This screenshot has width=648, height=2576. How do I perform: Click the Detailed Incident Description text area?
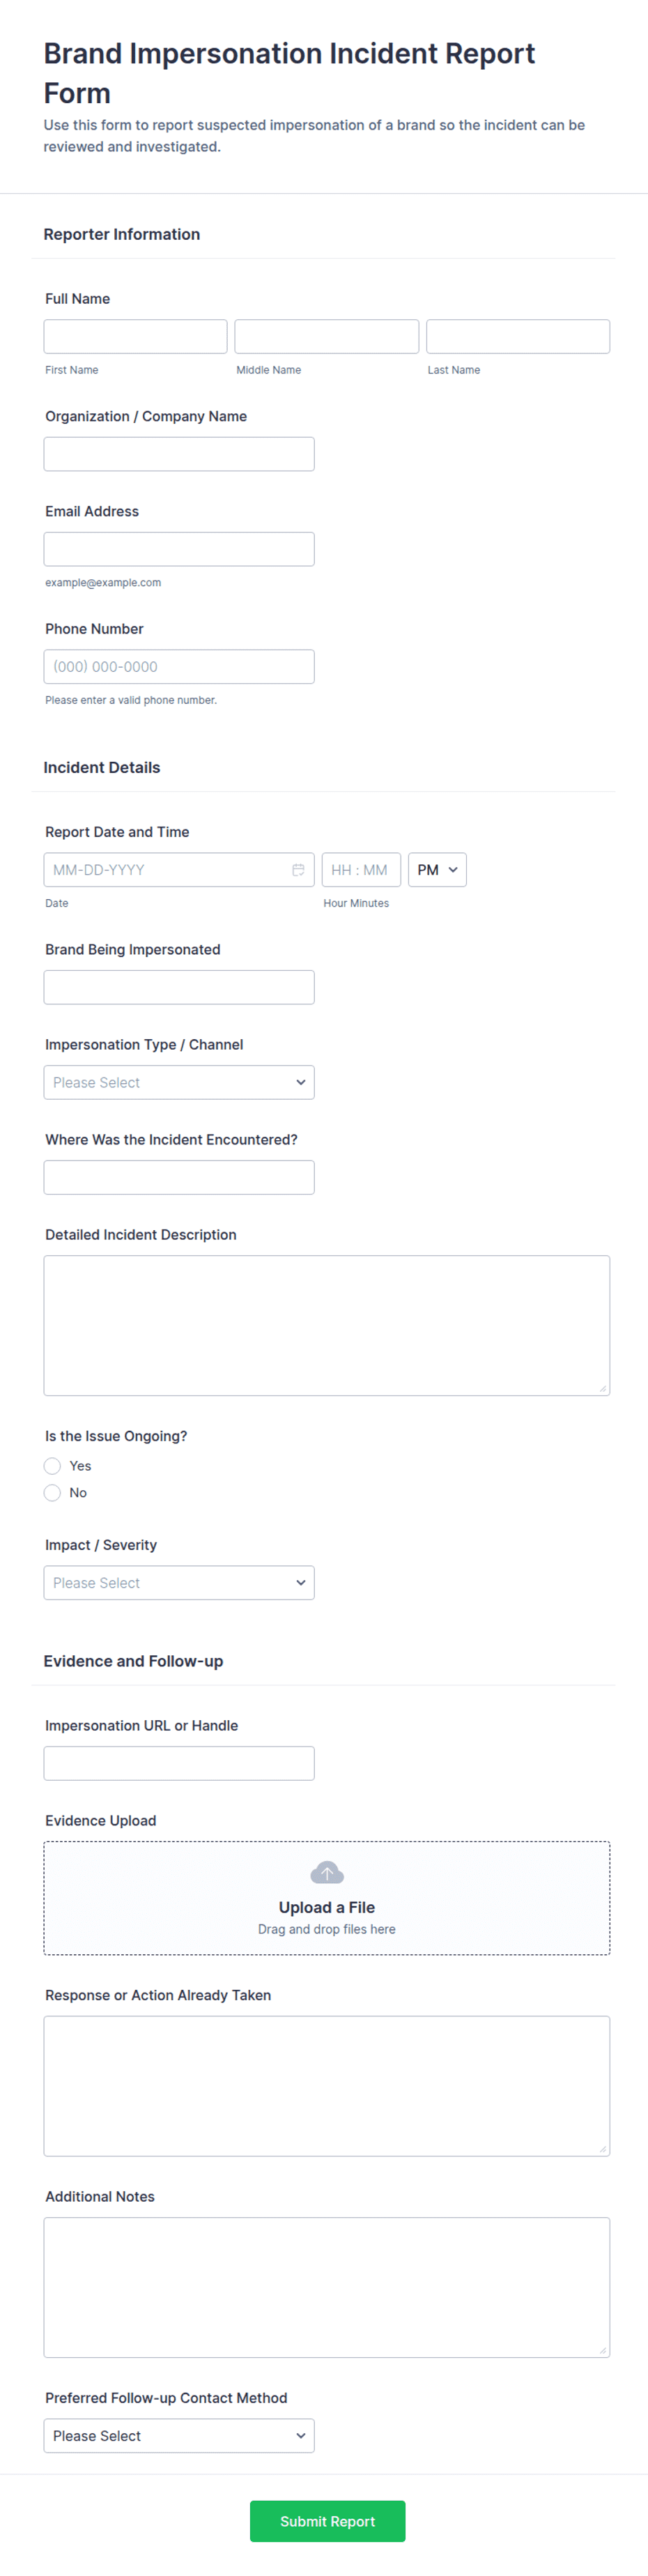327,1326
